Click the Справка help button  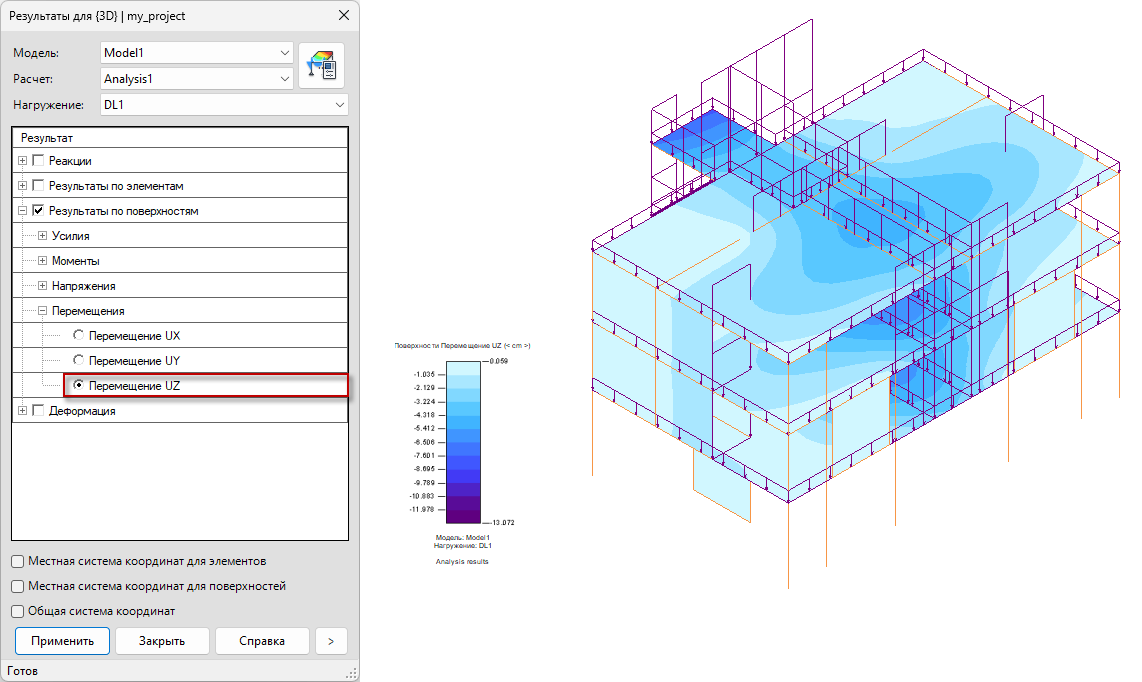[x=262, y=641]
